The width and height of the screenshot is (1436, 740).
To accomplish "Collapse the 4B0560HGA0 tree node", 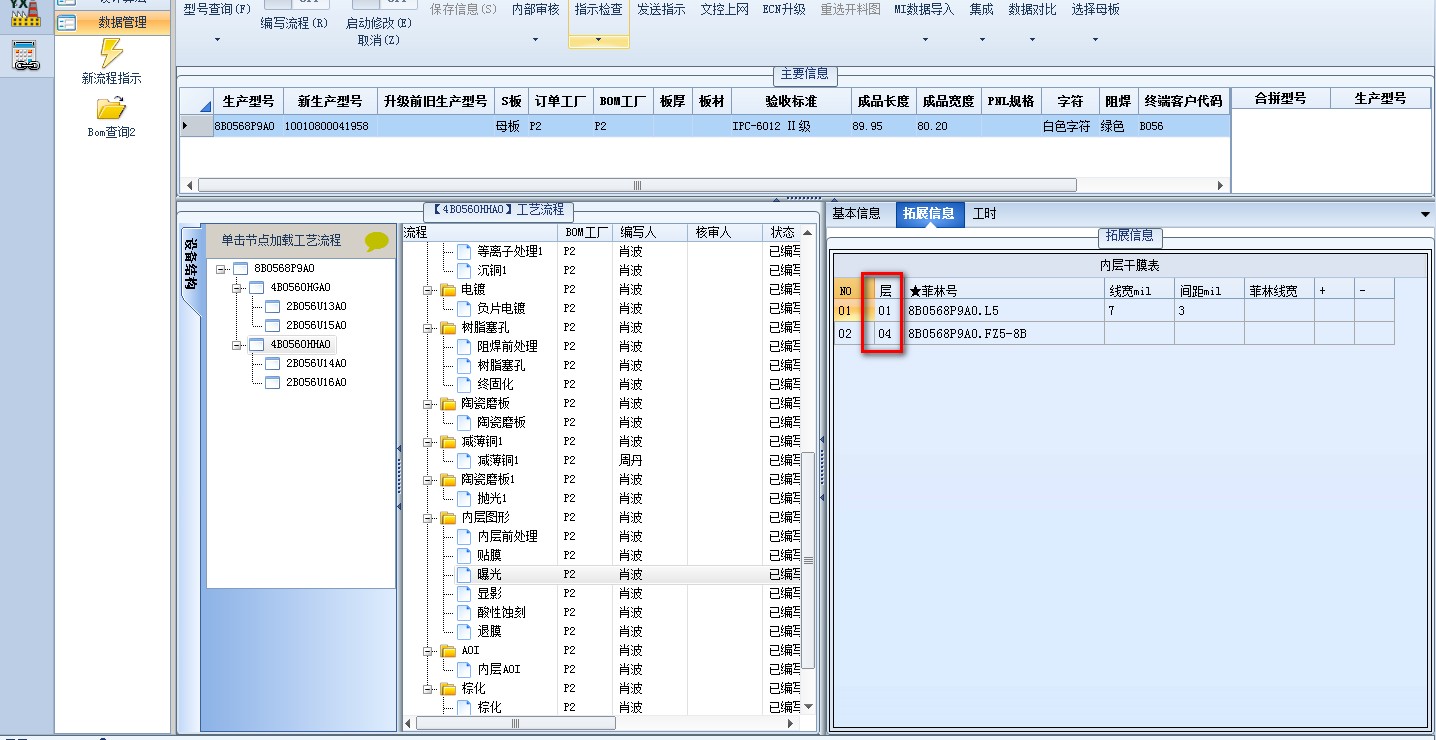I will [237, 288].
